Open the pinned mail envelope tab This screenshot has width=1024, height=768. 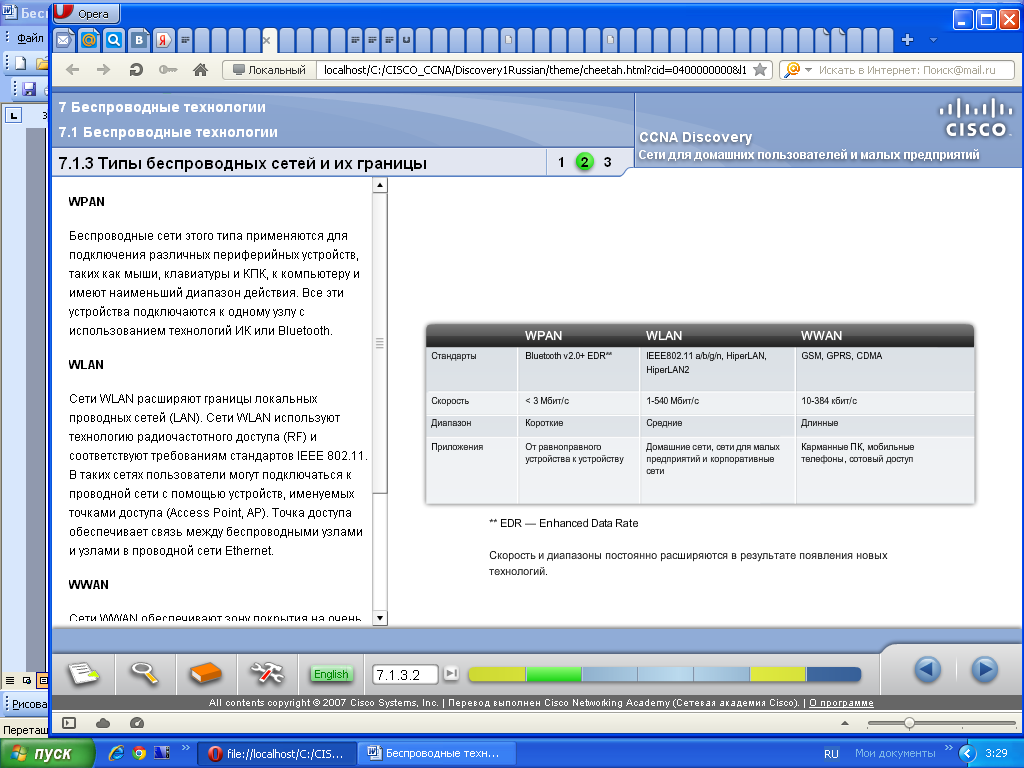[64, 40]
